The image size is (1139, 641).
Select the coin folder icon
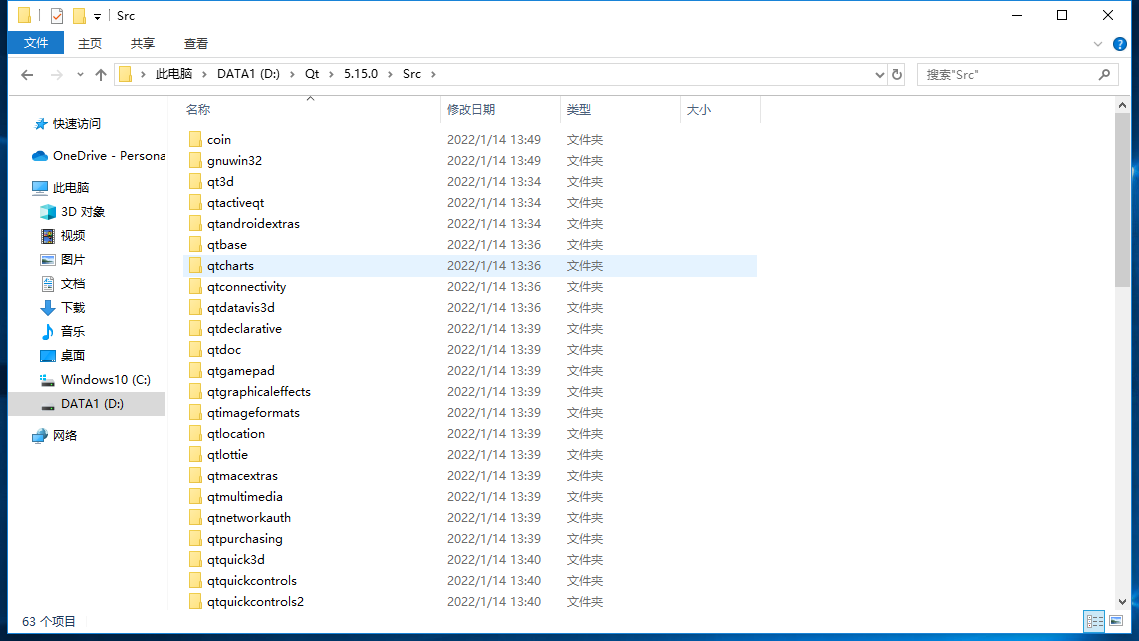[x=195, y=140]
